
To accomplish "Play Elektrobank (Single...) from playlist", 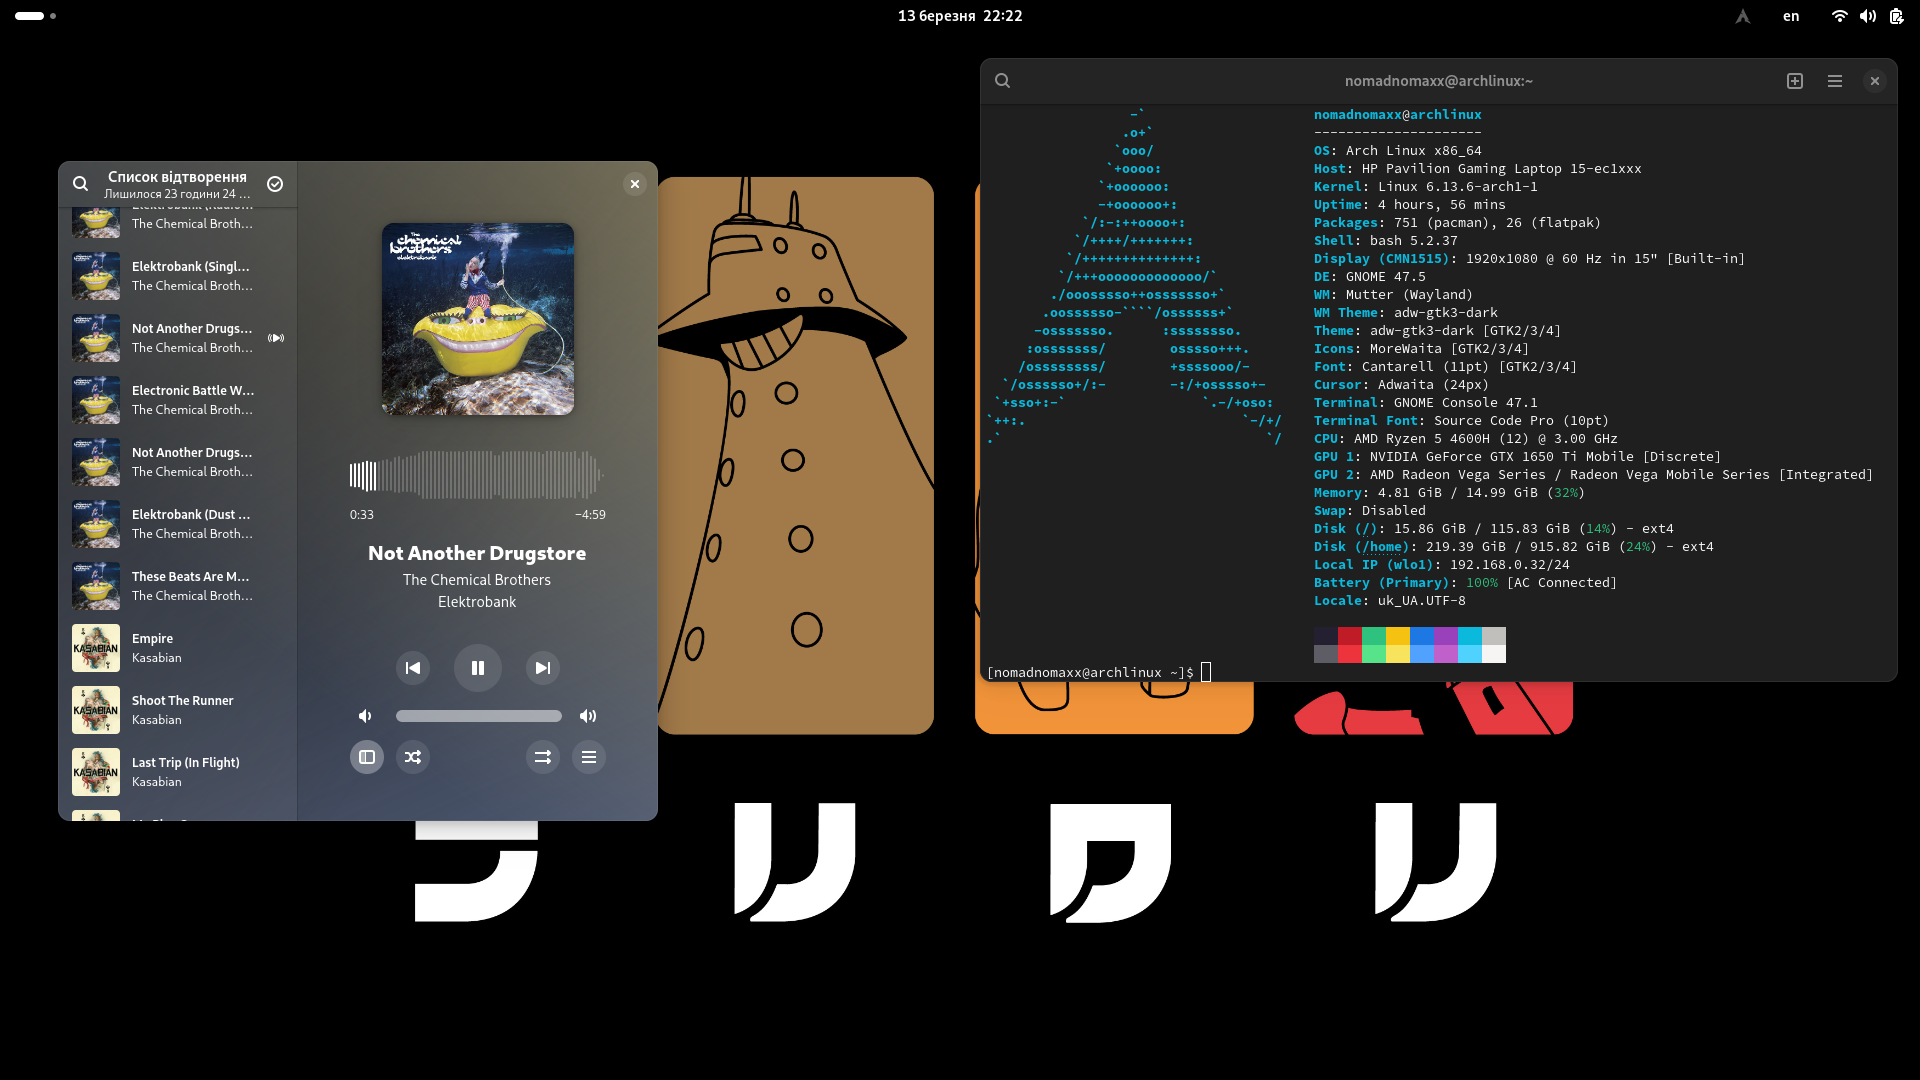I will (x=178, y=276).
